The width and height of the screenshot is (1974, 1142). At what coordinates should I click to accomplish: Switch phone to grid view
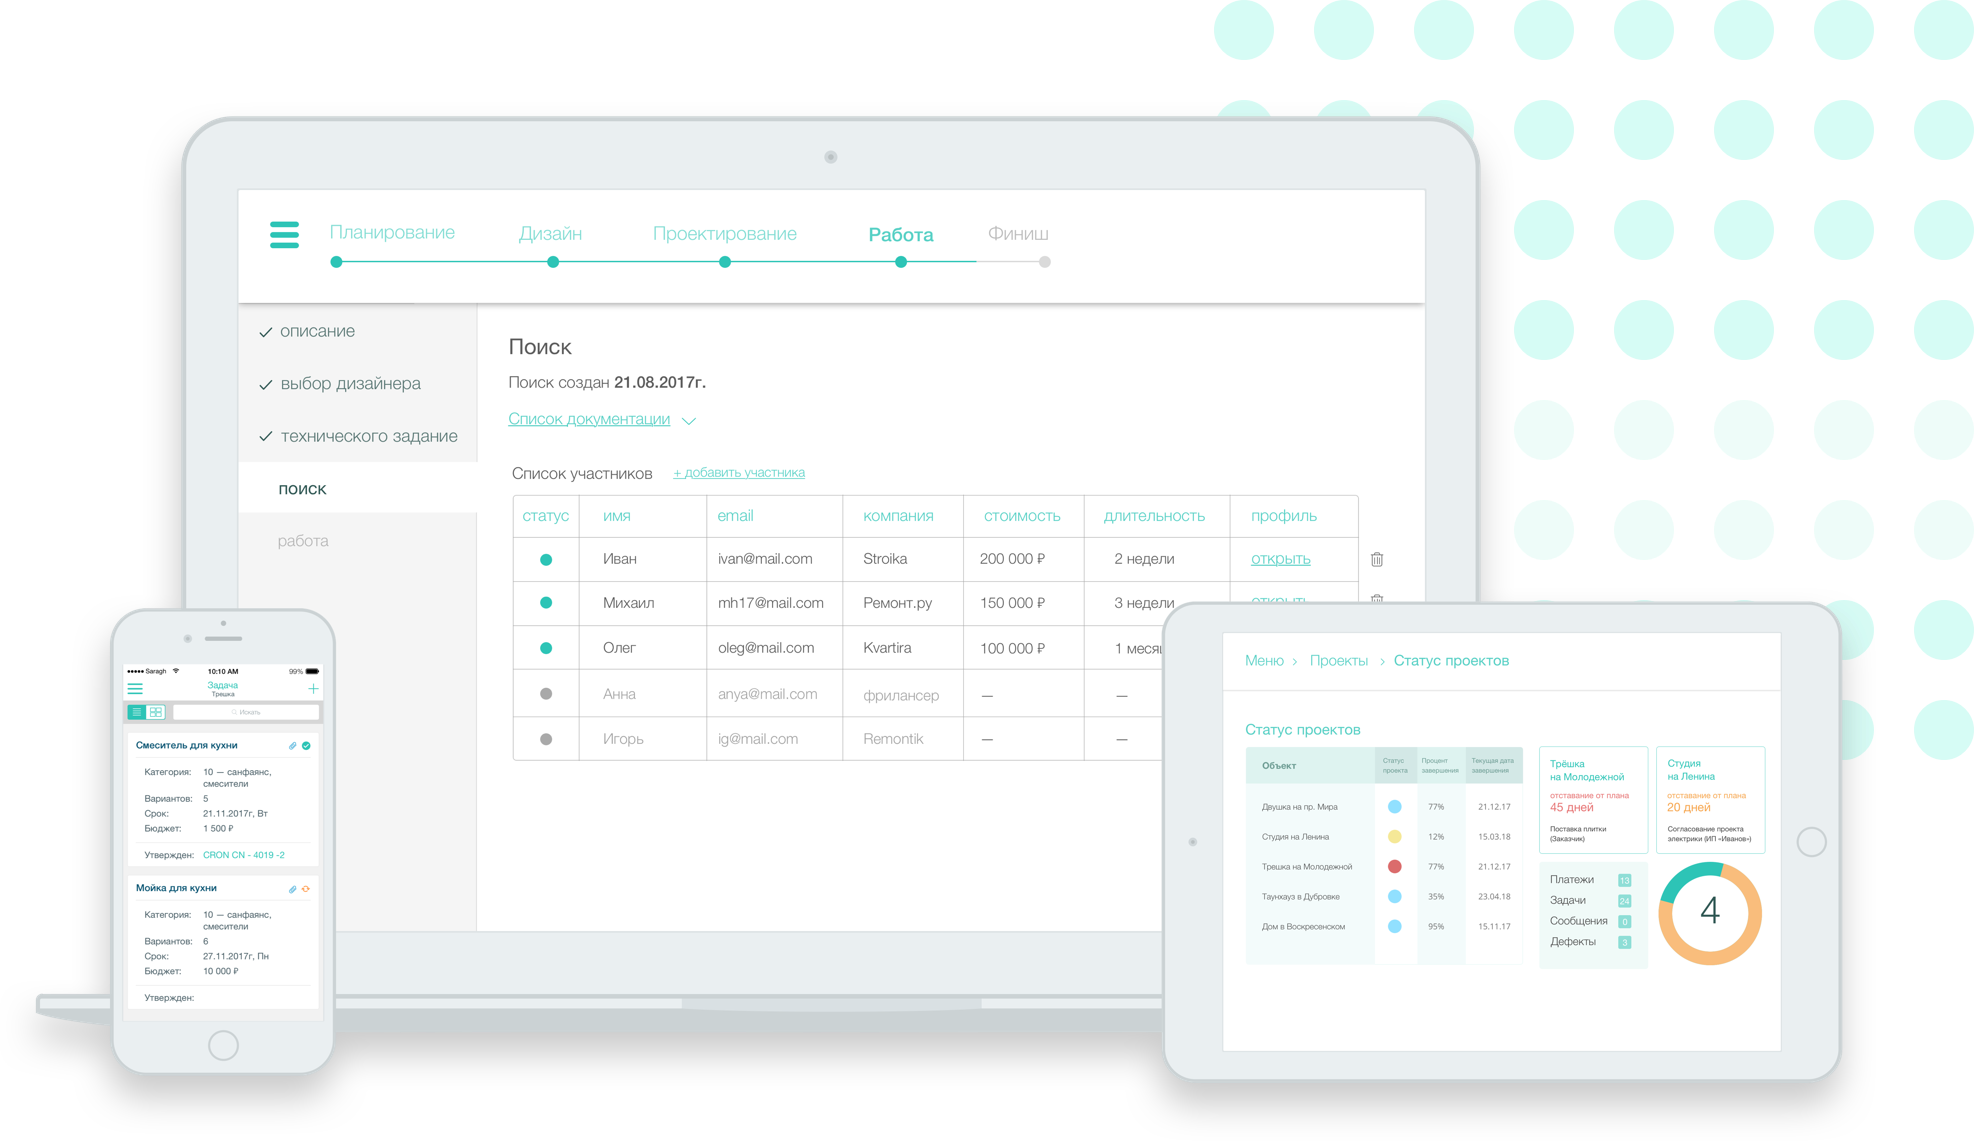pyautogui.click(x=156, y=712)
